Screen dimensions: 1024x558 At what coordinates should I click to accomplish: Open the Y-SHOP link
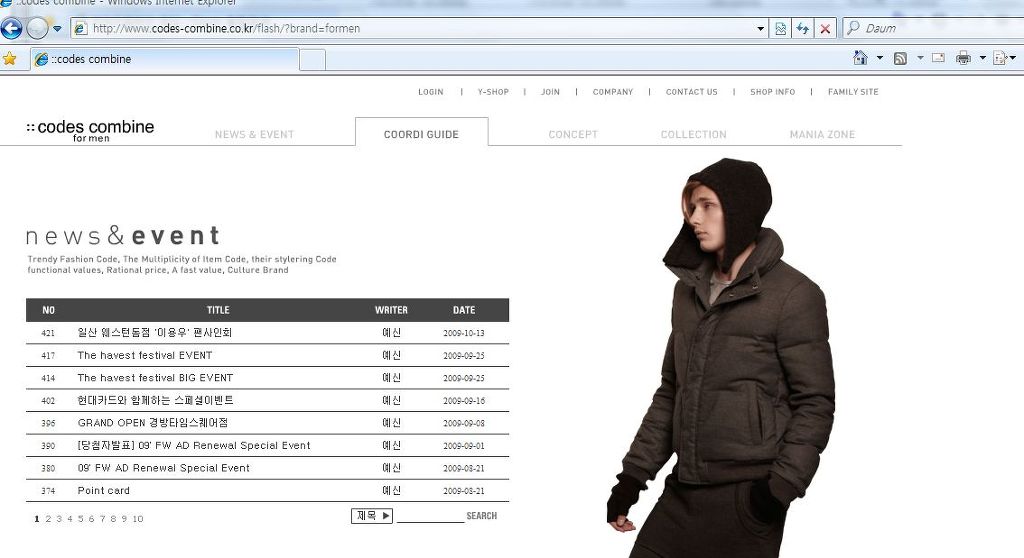coord(493,92)
